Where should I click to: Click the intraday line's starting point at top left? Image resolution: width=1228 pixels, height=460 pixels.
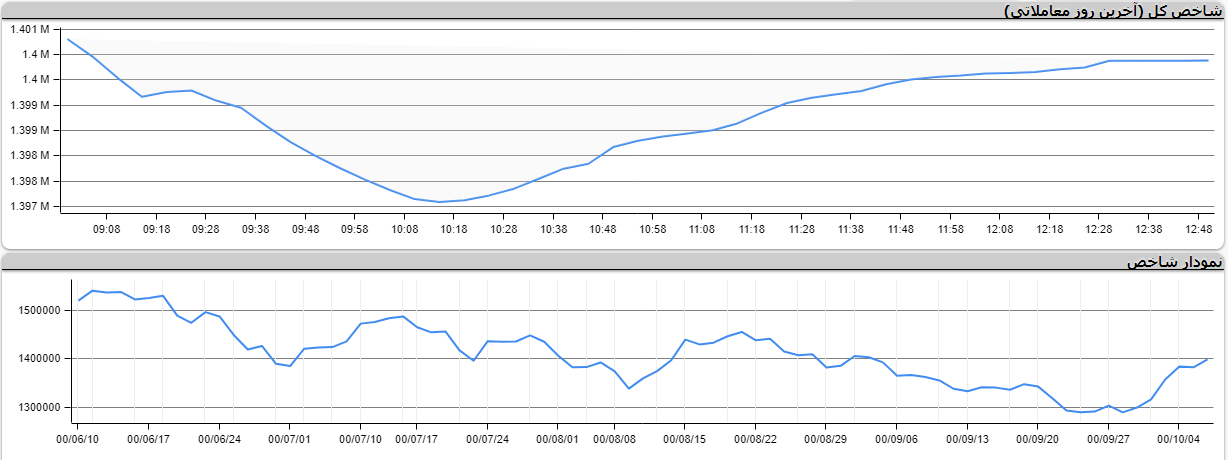(67, 39)
